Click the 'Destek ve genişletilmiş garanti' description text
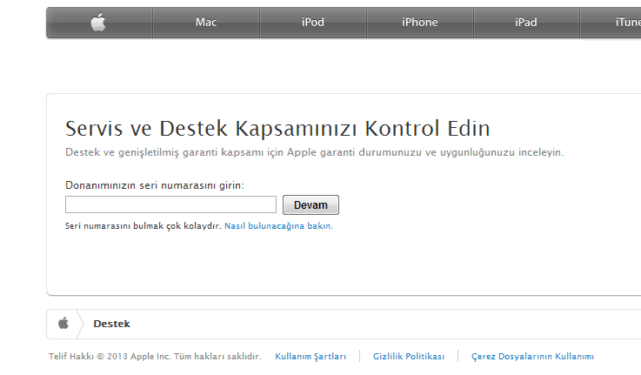 pos(314,152)
